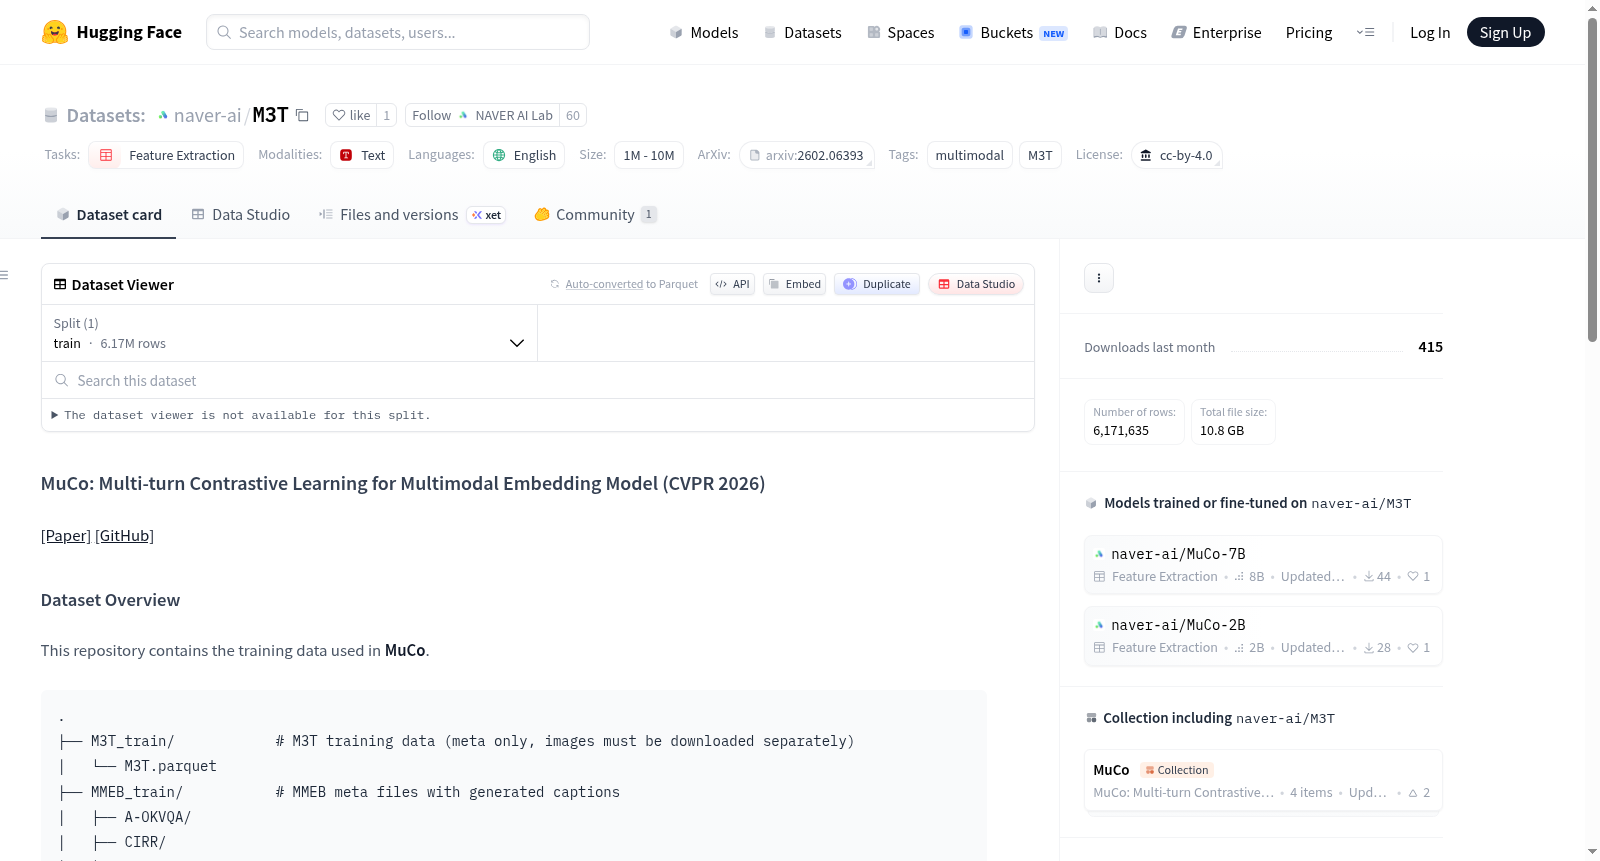The width and height of the screenshot is (1600, 861).
Task: Click the naver-ai organization link in title
Action: pyautogui.click(x=207, y=115)
